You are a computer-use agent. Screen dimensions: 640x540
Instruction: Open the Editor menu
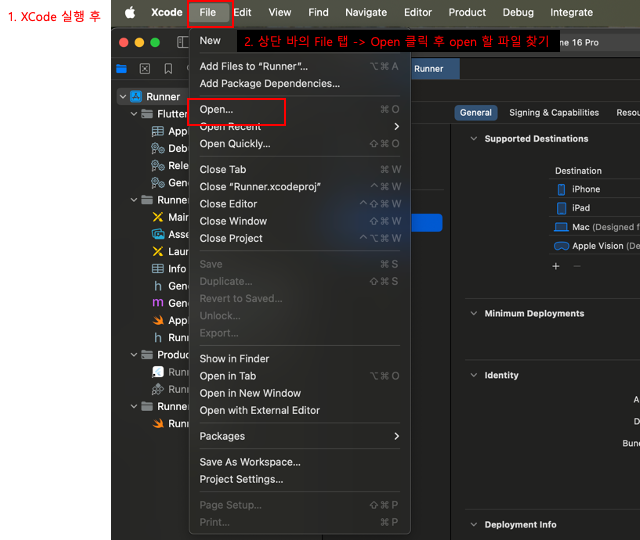coord(418,13)
